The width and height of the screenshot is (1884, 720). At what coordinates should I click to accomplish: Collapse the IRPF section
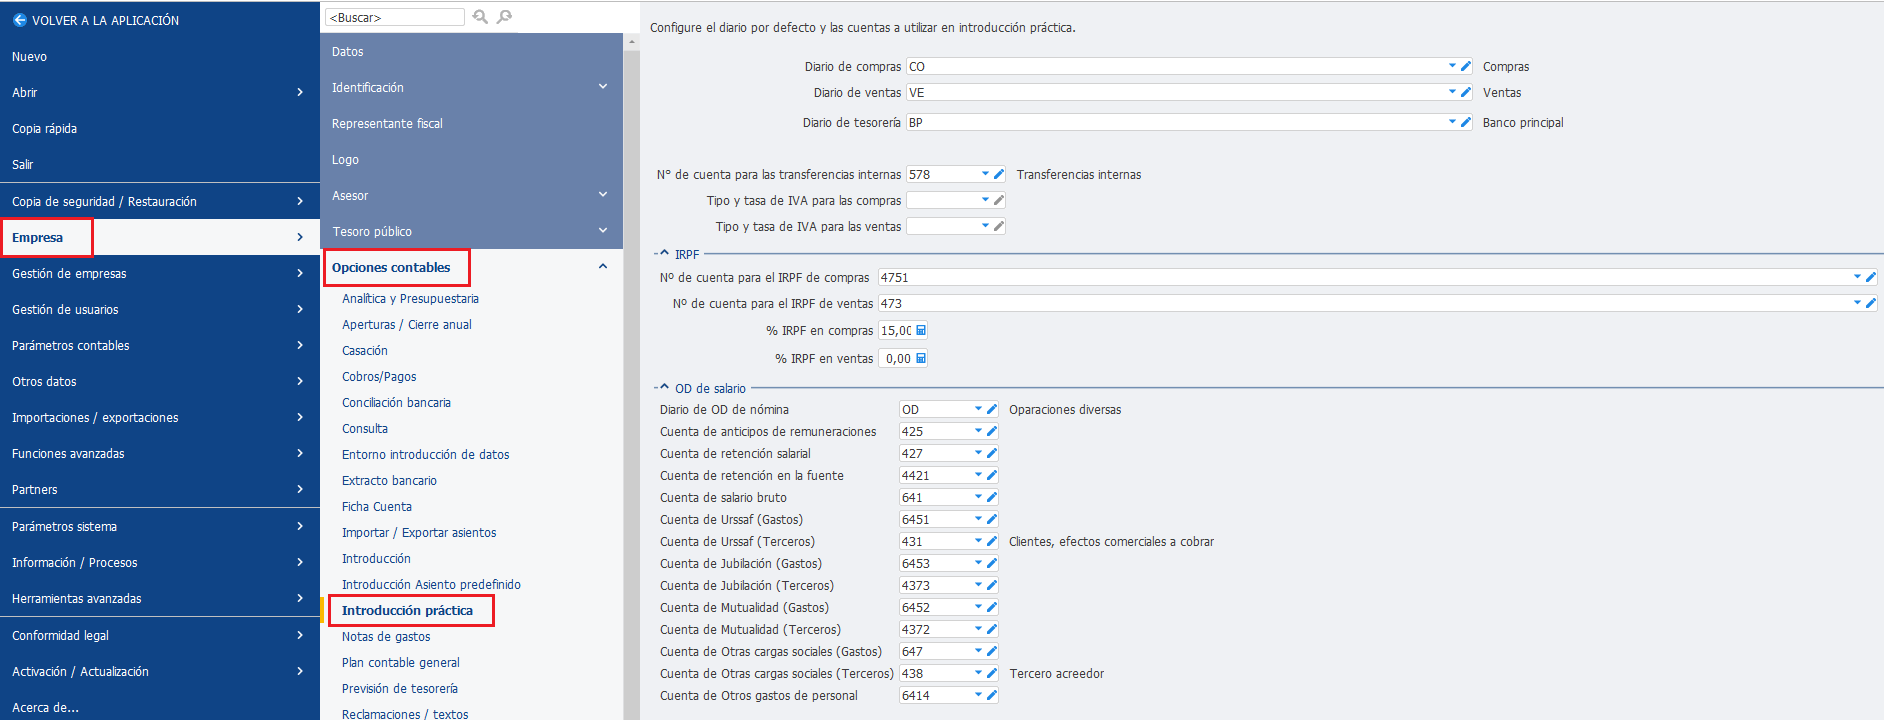[x=664, y=254]
